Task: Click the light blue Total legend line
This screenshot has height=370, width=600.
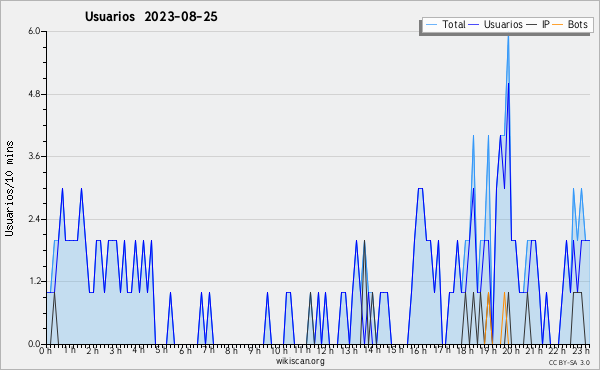Action: 432,25
